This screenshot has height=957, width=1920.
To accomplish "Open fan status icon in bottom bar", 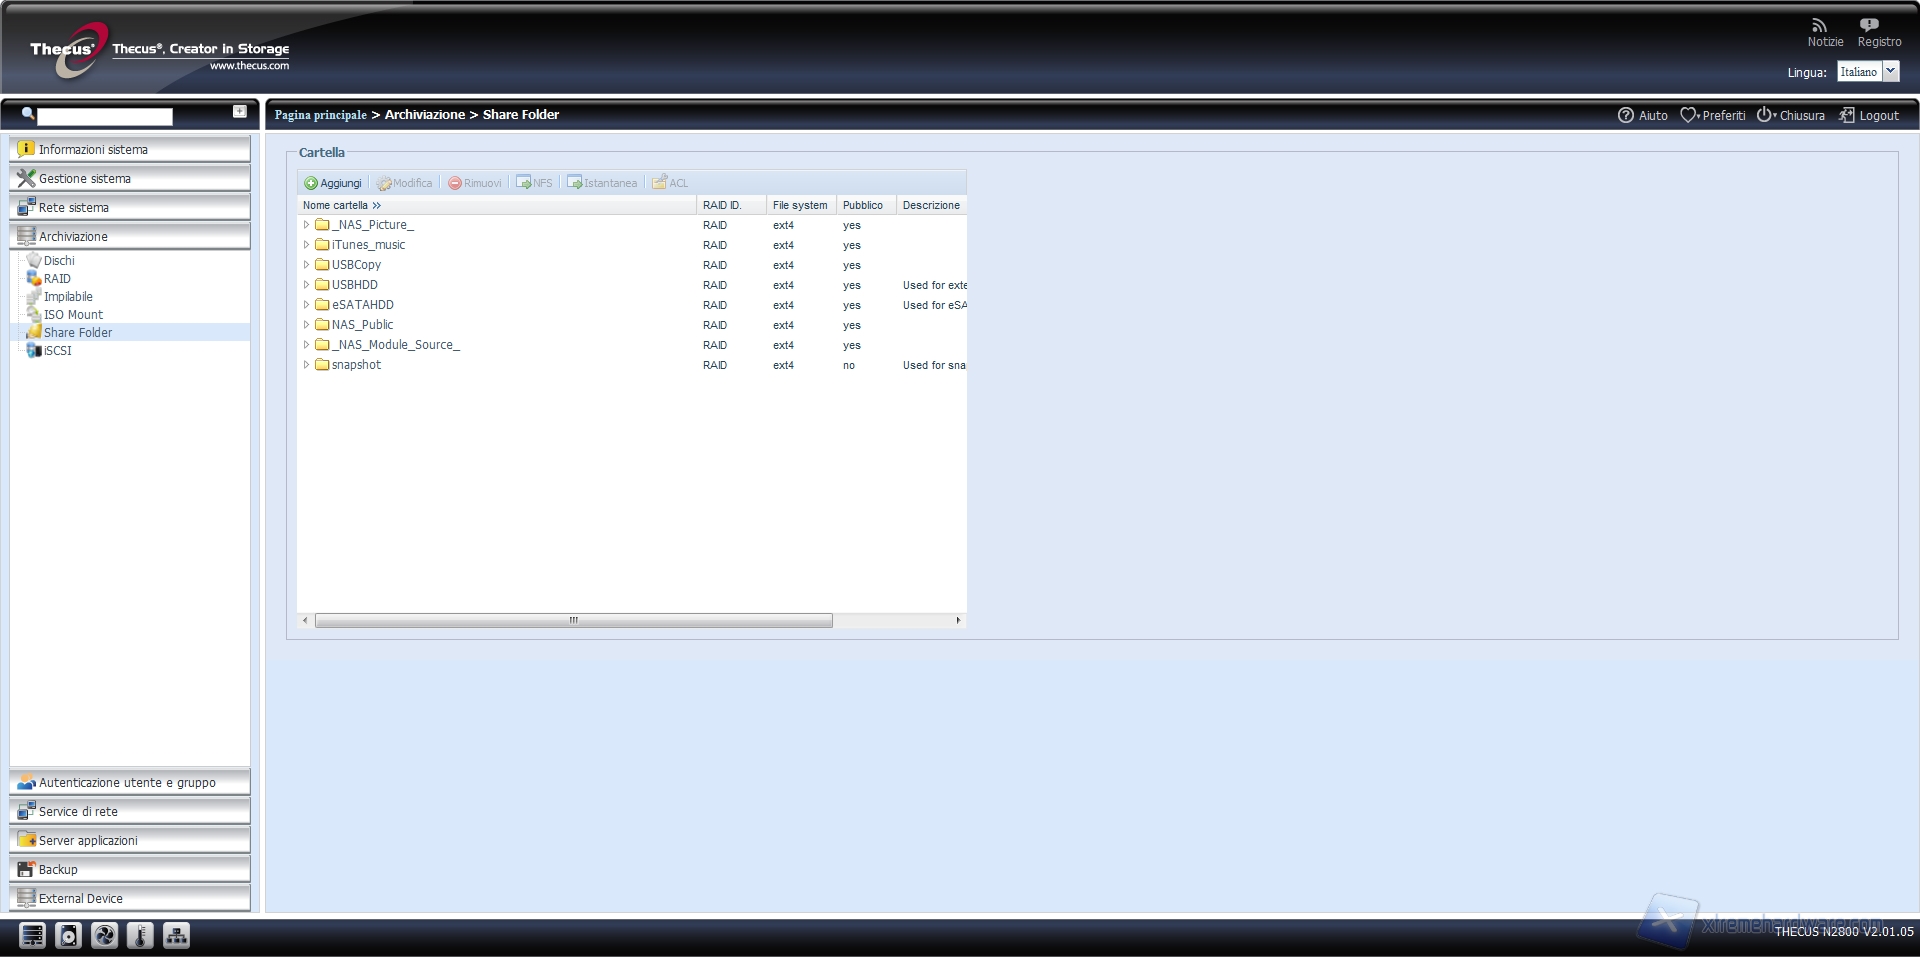I will click(104, 935).
